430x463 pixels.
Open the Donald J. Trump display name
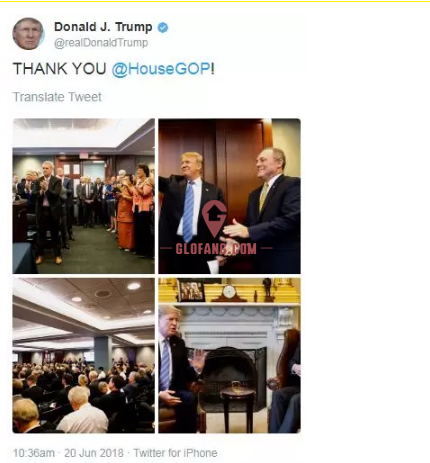(103, 27)
